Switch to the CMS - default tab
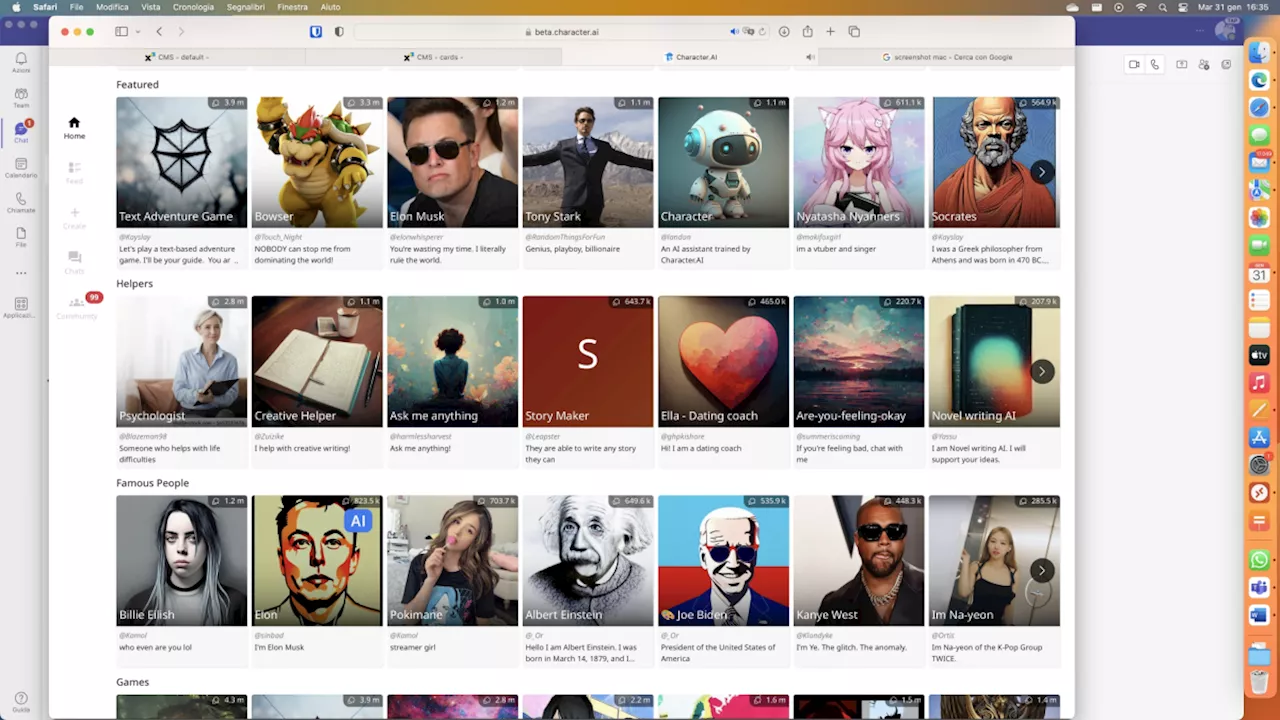The width and height of the screenshot is (1280, 720). pyautogui.click(x=177, y=57)
